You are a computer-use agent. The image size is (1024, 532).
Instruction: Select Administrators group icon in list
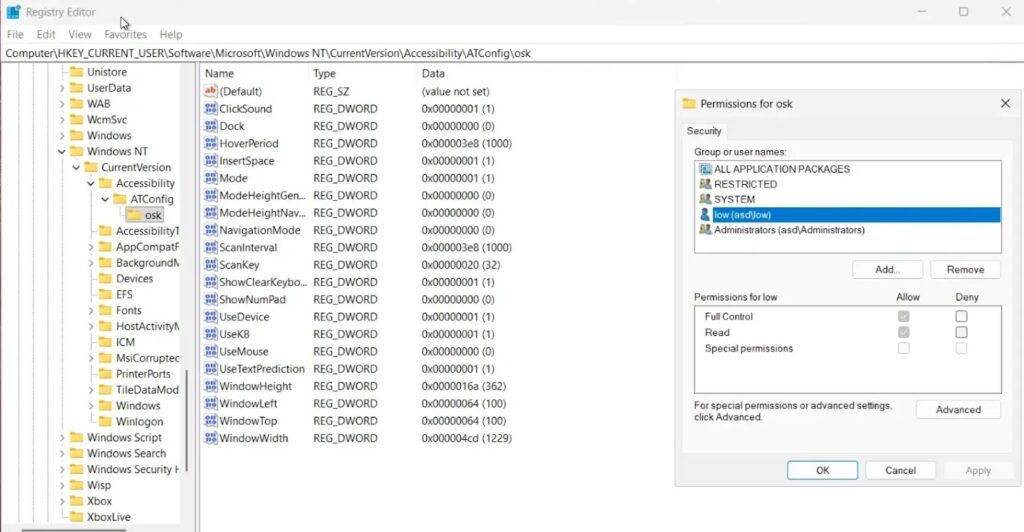705,230
